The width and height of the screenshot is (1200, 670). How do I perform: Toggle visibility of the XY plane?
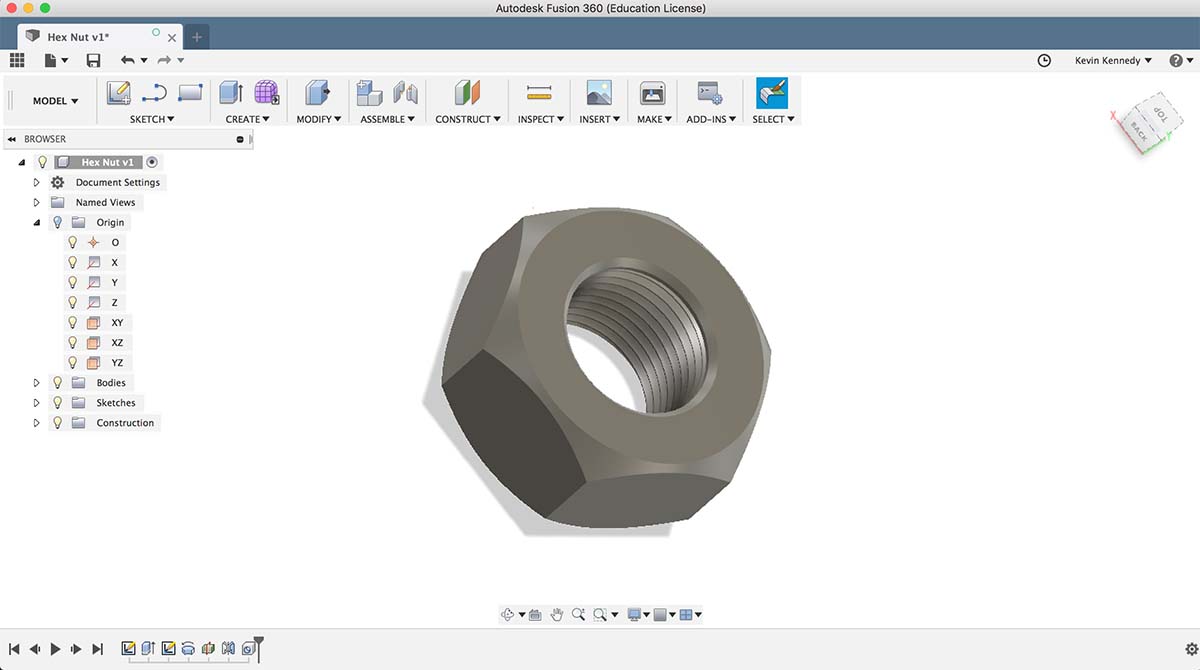coord(72,322)
